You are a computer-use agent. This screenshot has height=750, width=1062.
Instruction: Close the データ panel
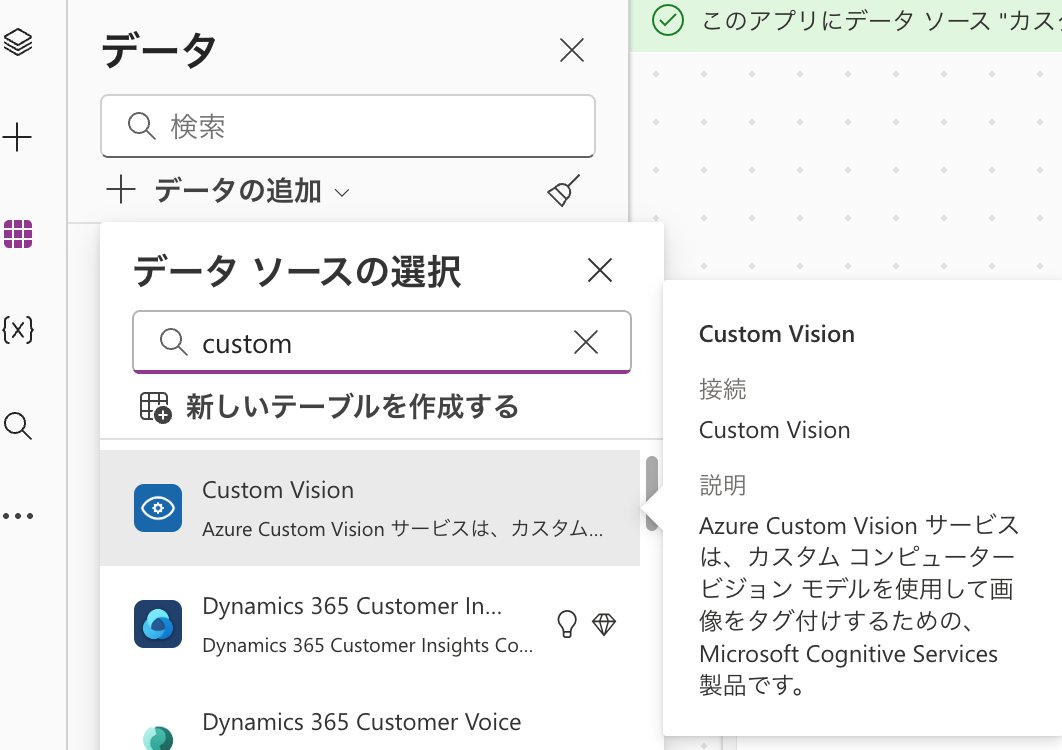coord(572,50)
